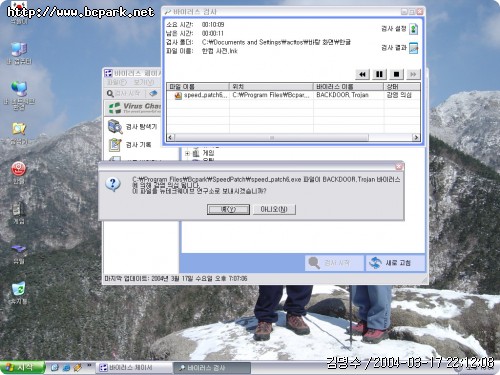Open the red 한글 desktop icon
This screenshot has height=375, width=500.
pyautogui.click(x=19, y=173)
